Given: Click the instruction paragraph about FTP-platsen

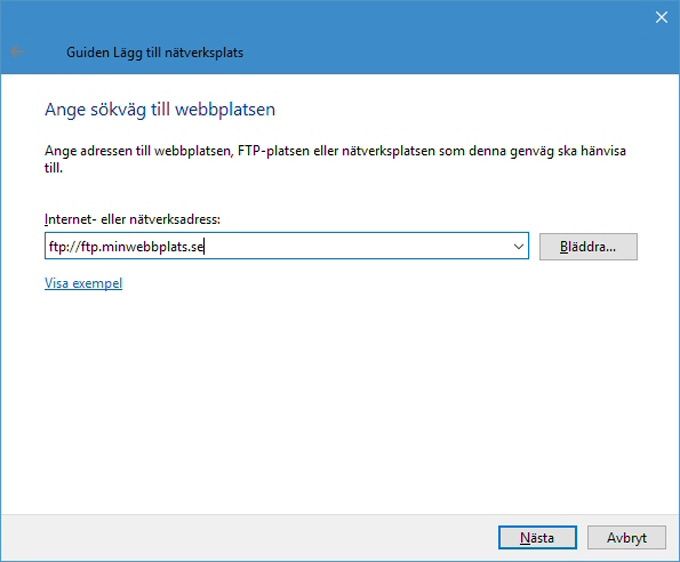Looking at the screenshot, I should pos(335,159).
